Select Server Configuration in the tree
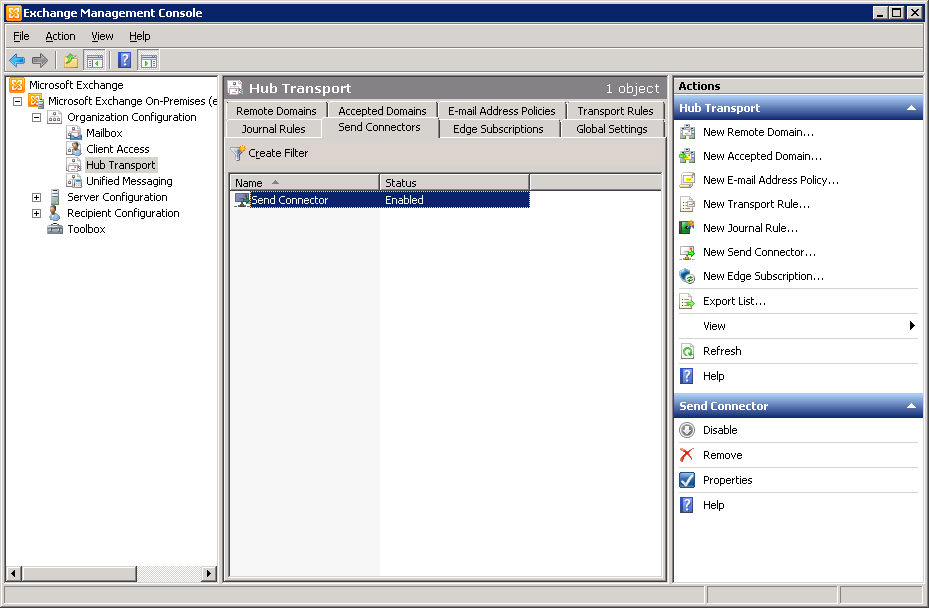 117,197
